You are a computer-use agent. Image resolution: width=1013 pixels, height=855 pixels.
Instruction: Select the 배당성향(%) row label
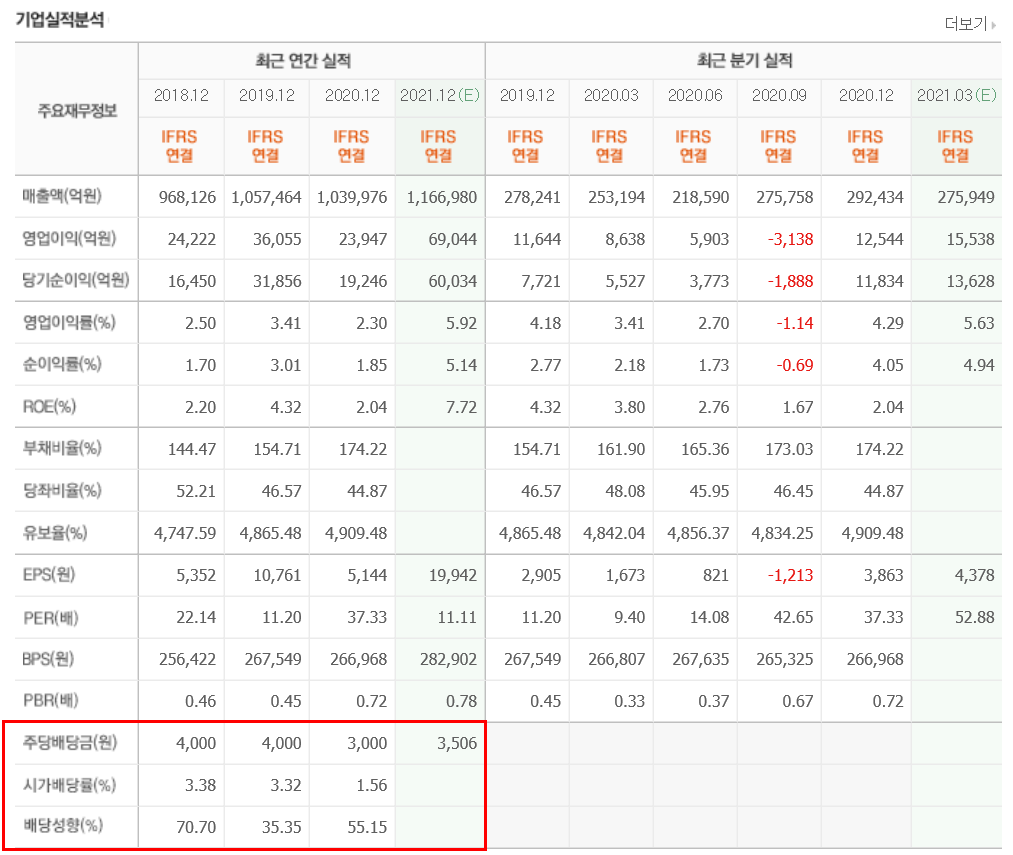(x=63, y=825)
